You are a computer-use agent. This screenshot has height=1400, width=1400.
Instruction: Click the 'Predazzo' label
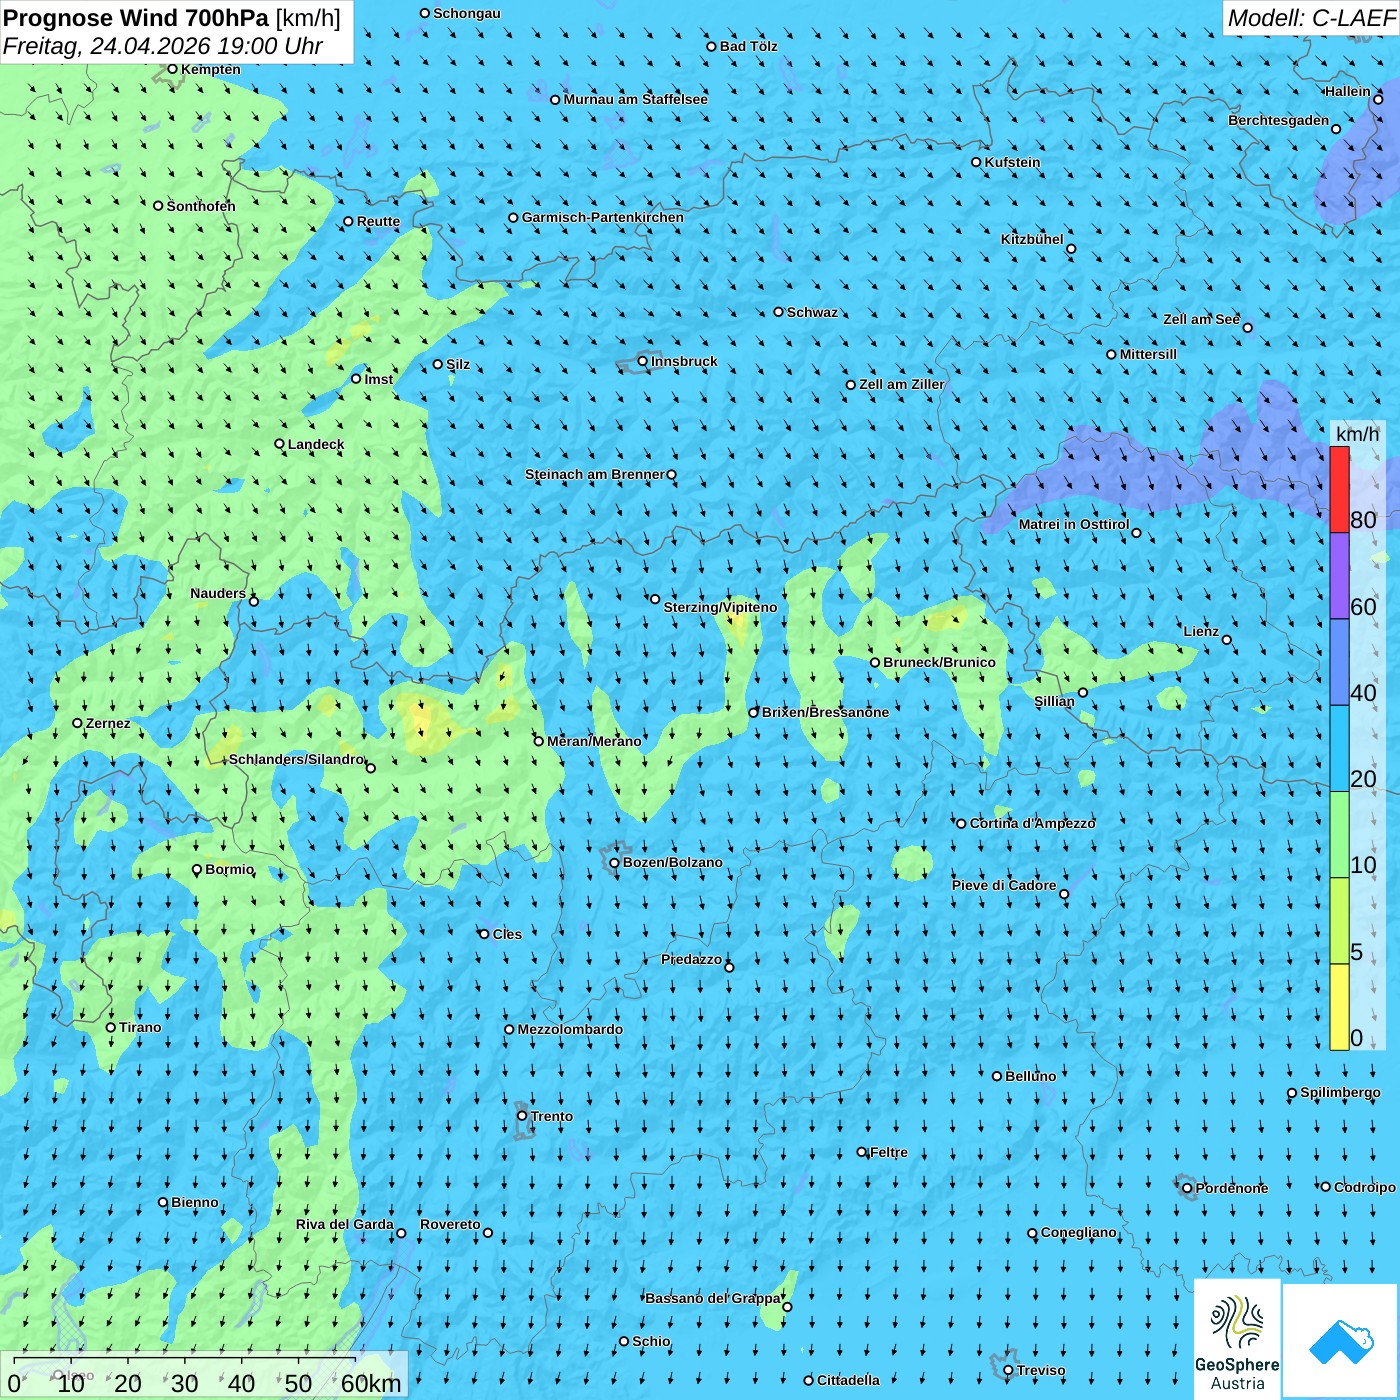(x=691, y=959)
